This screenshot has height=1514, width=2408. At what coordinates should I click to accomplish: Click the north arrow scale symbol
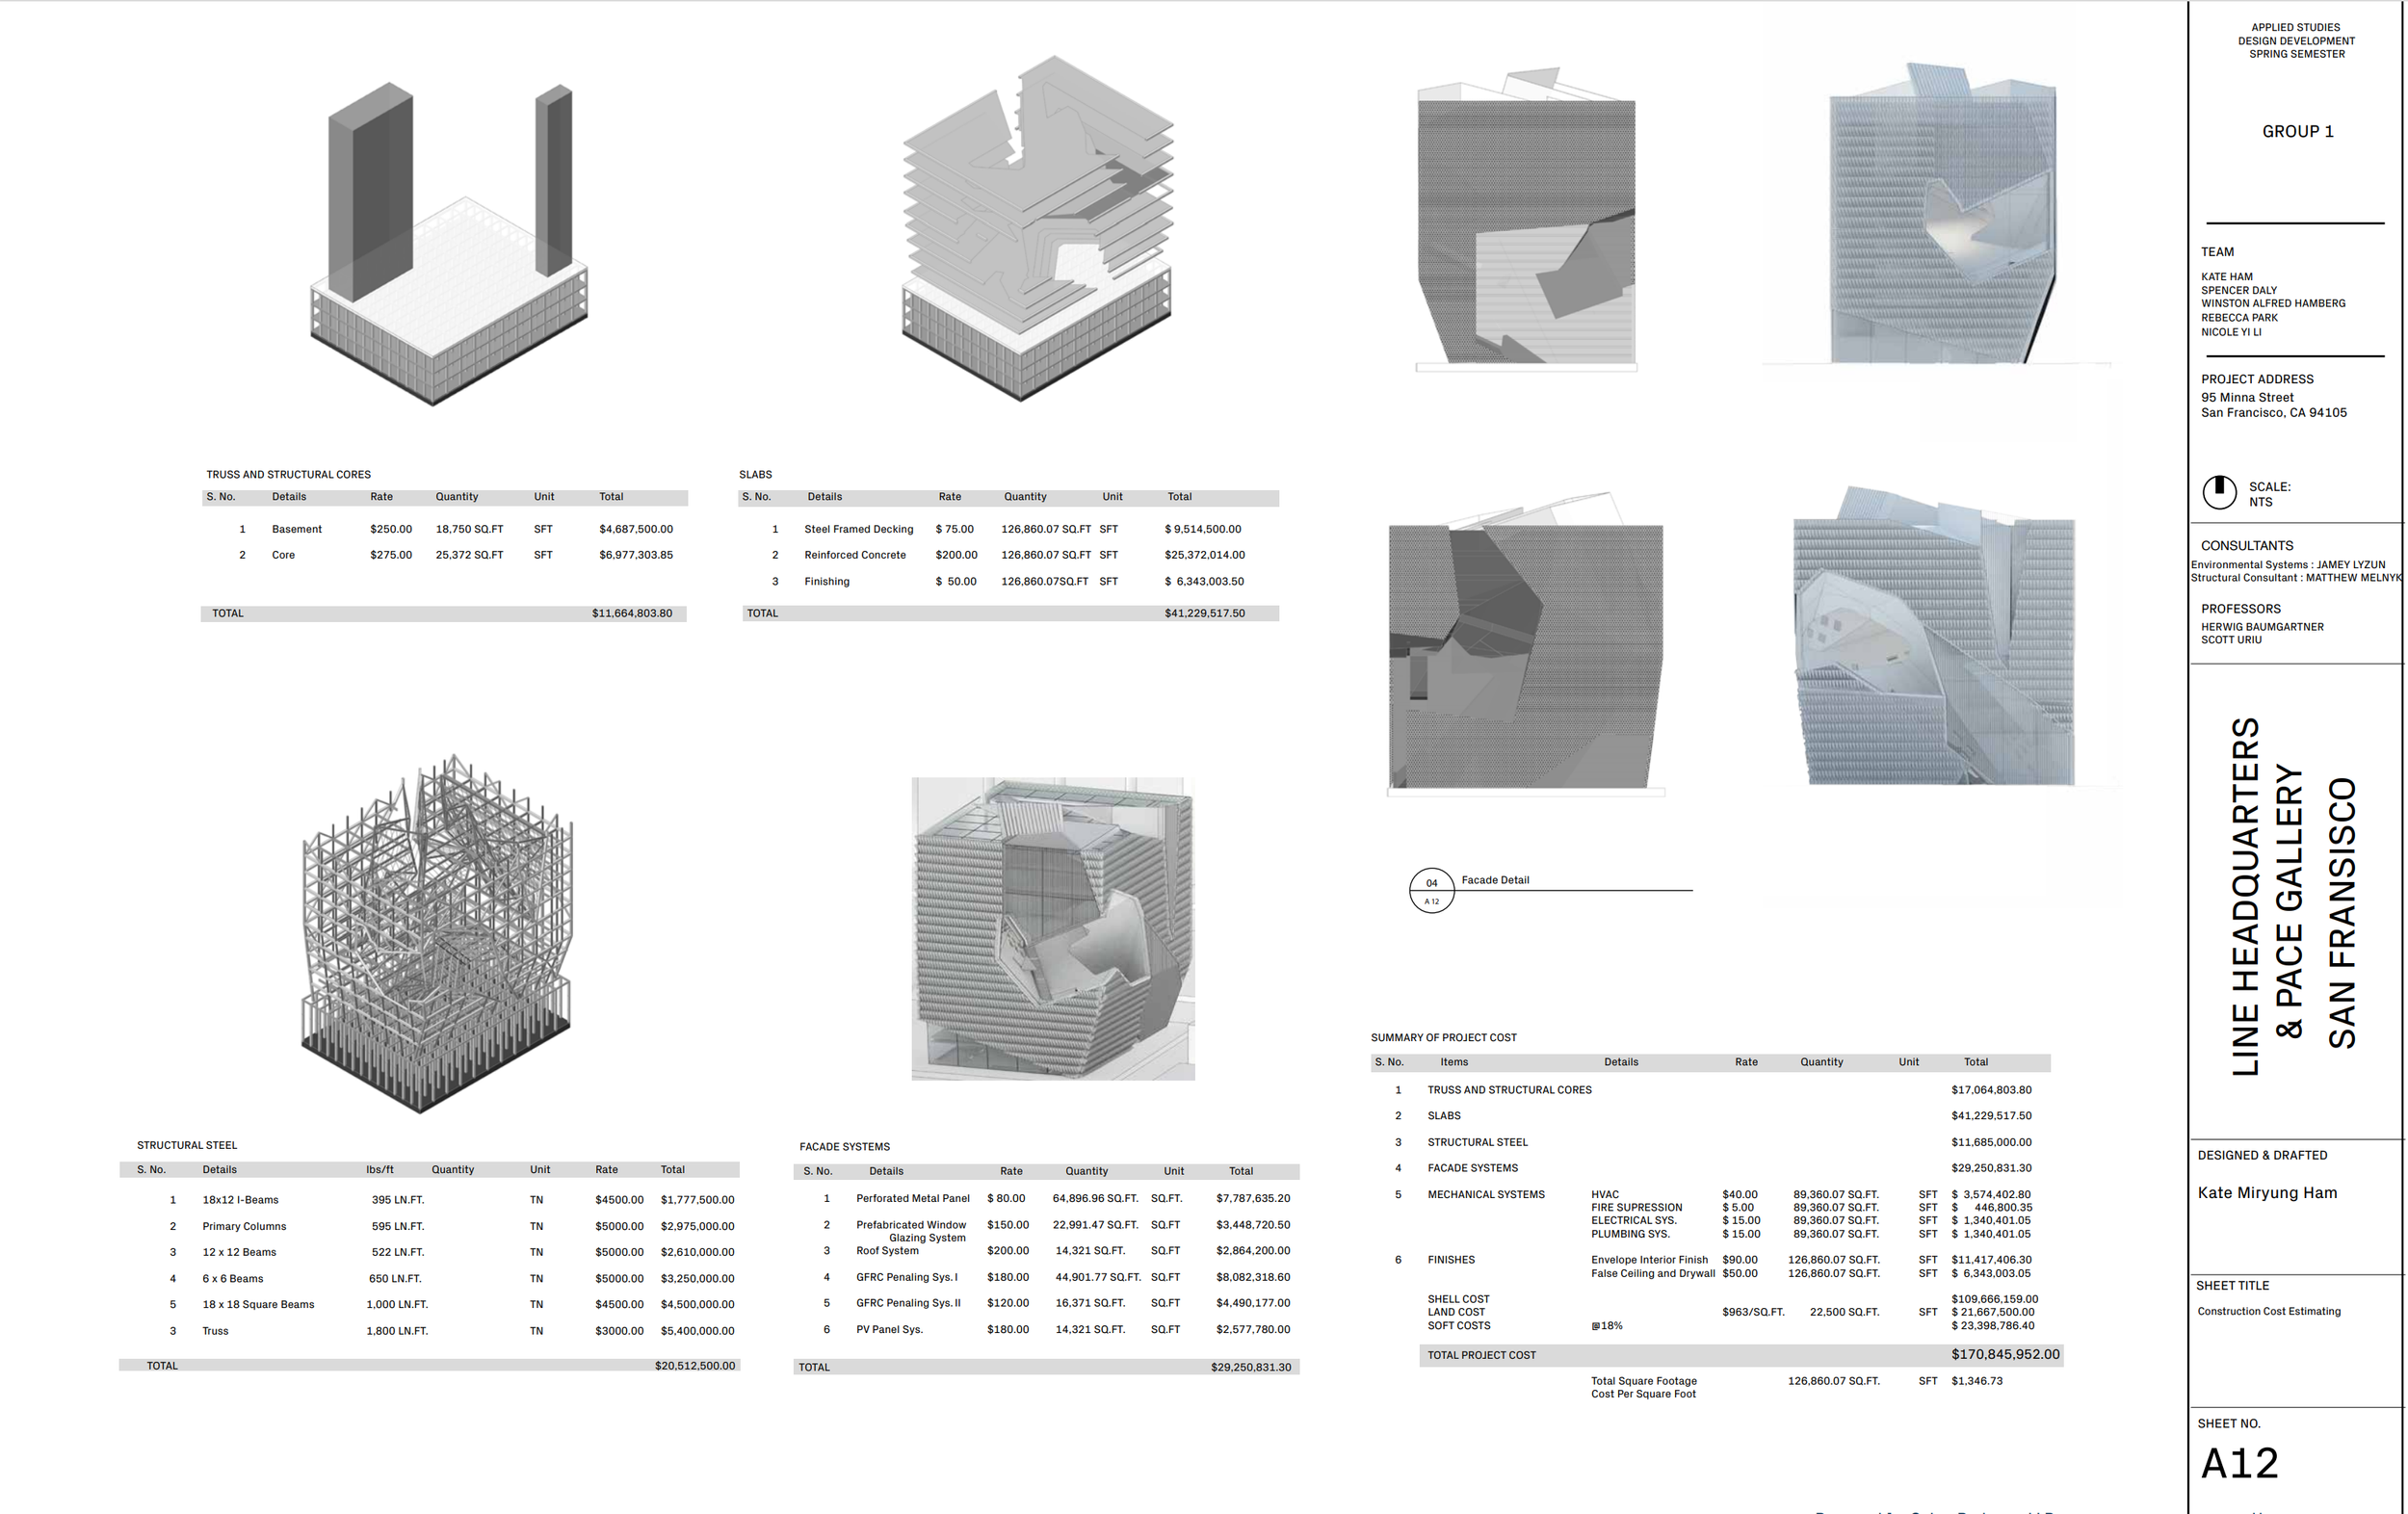2219,492
